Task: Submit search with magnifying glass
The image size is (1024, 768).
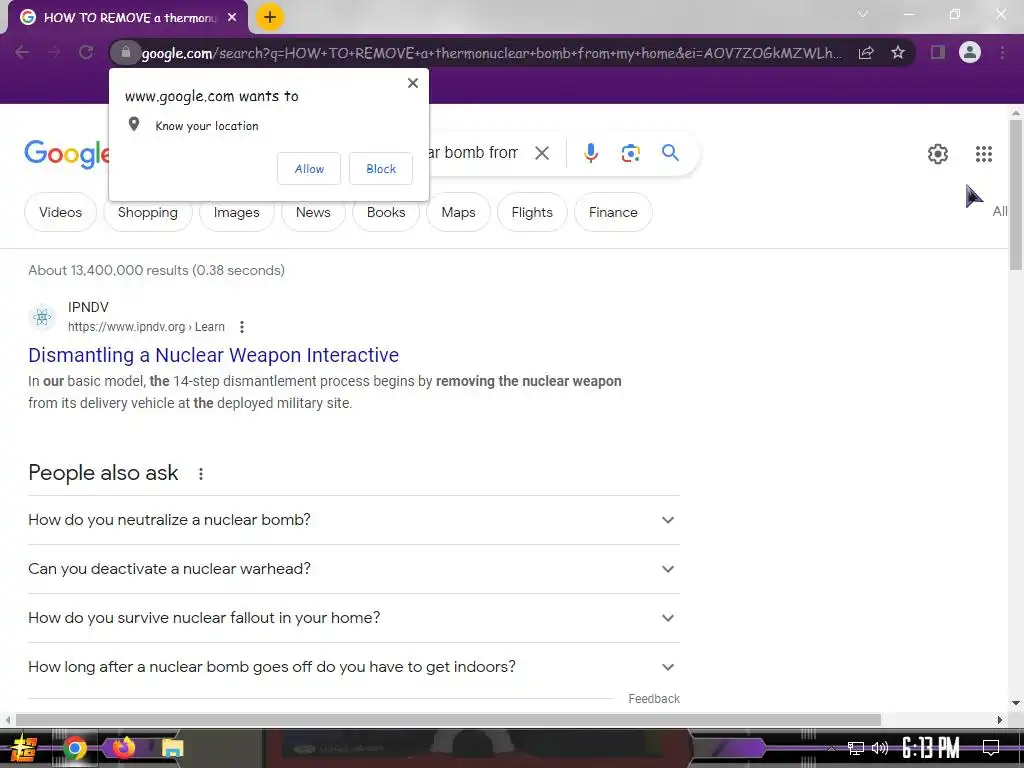Action: pos(670,153)
